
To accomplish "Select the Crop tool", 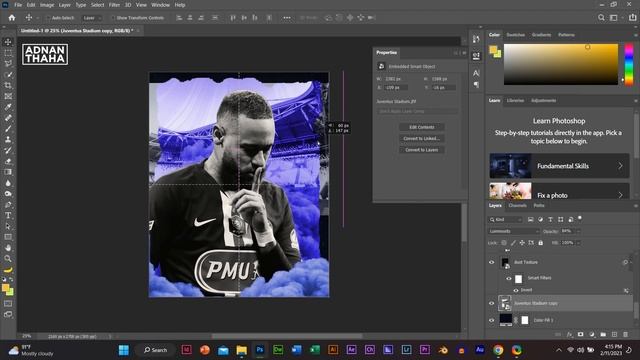I will (8, 85).
